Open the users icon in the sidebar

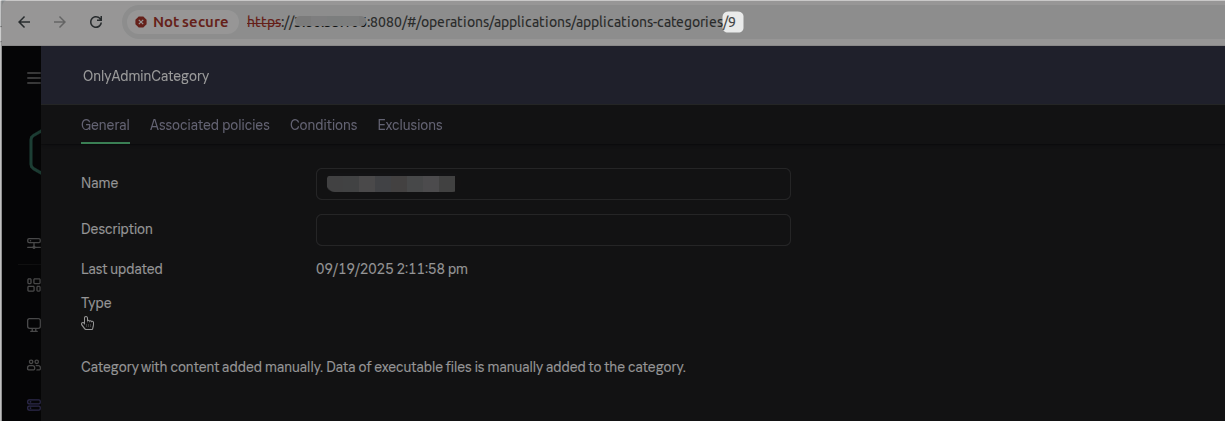pos(34,365)
